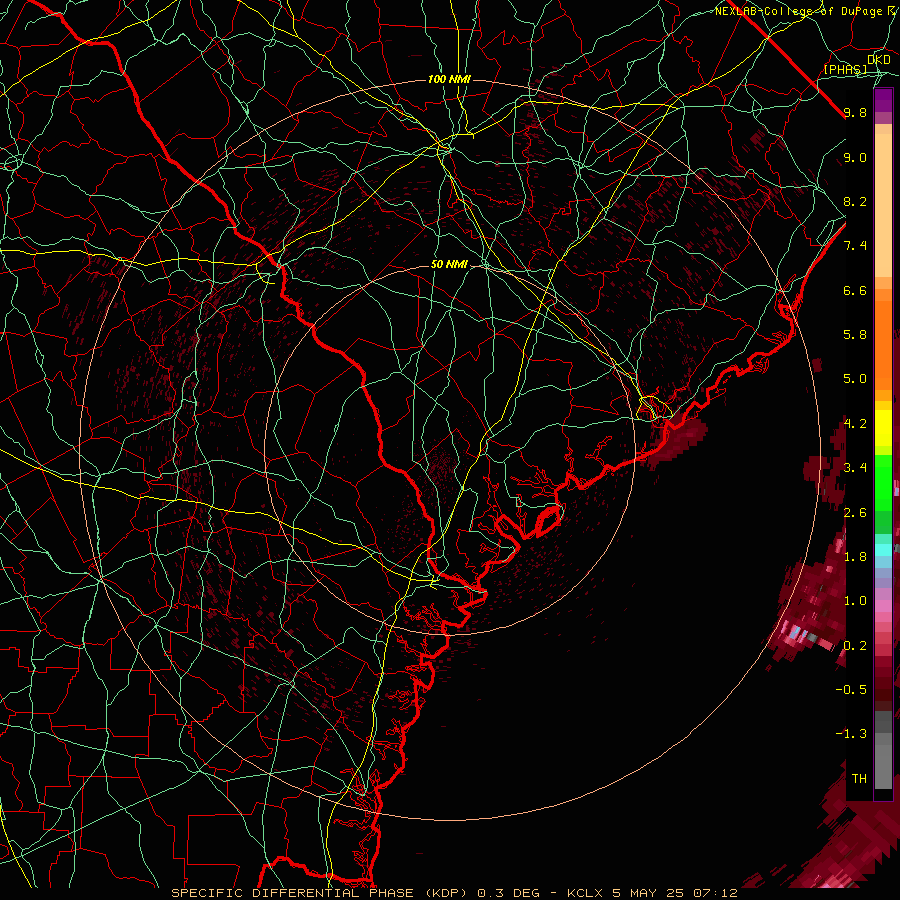Click the TH threshold label
This screenshot has width=900, height=900.
click(x=859, y=779)
